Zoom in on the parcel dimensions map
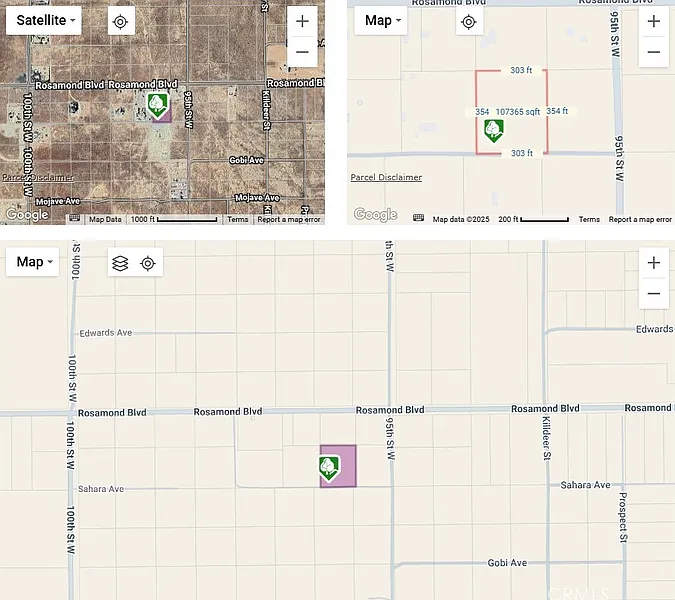 [653, 21]
